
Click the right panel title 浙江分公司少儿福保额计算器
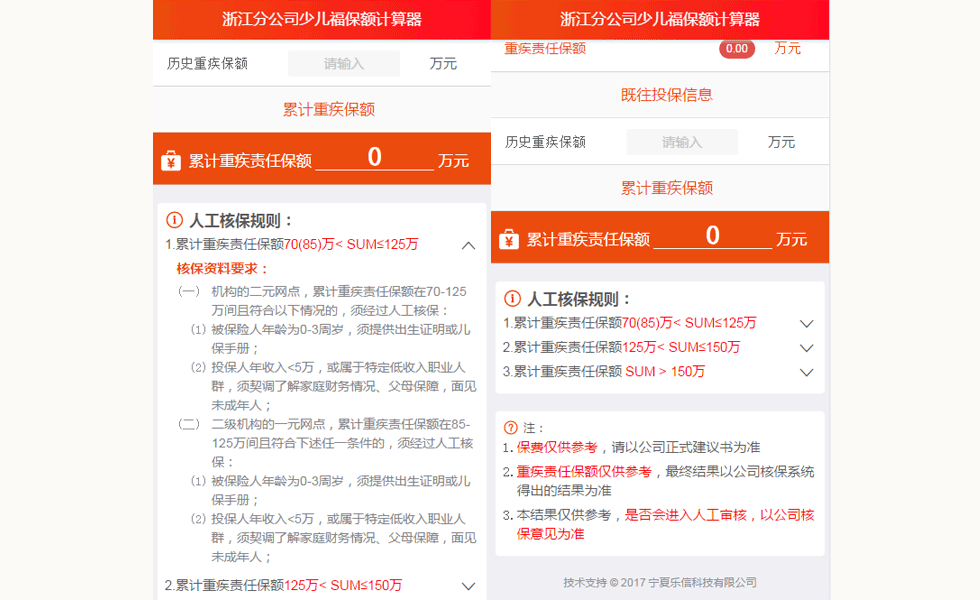[x=660, y=19]
